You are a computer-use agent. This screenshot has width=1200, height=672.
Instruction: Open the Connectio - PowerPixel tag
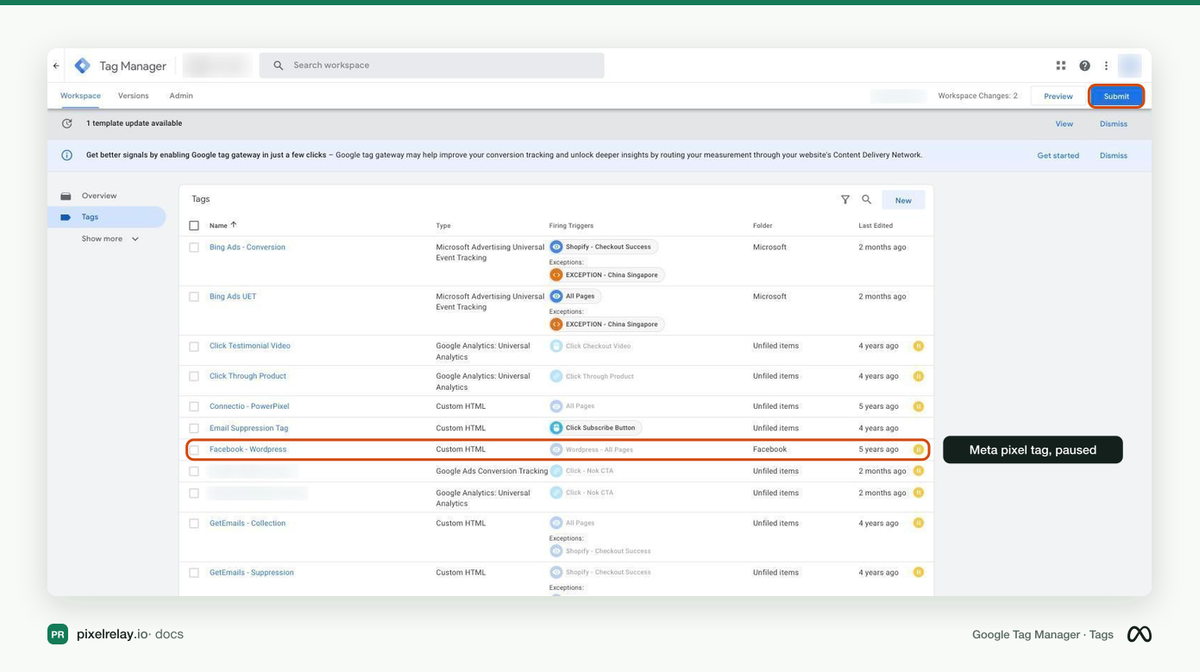(249, 406)
